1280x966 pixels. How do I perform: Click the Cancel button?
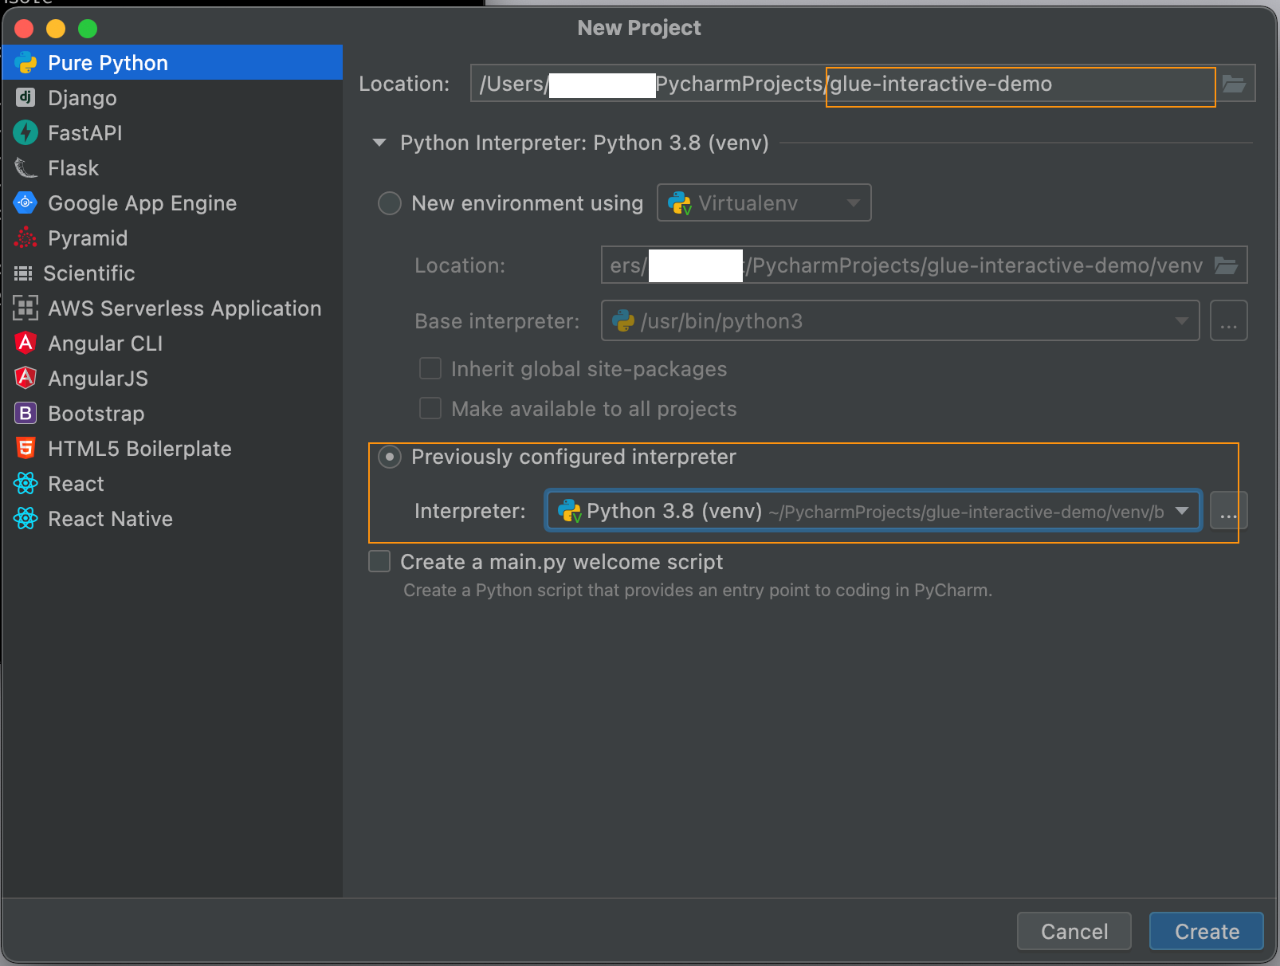tap(1074, 931)
